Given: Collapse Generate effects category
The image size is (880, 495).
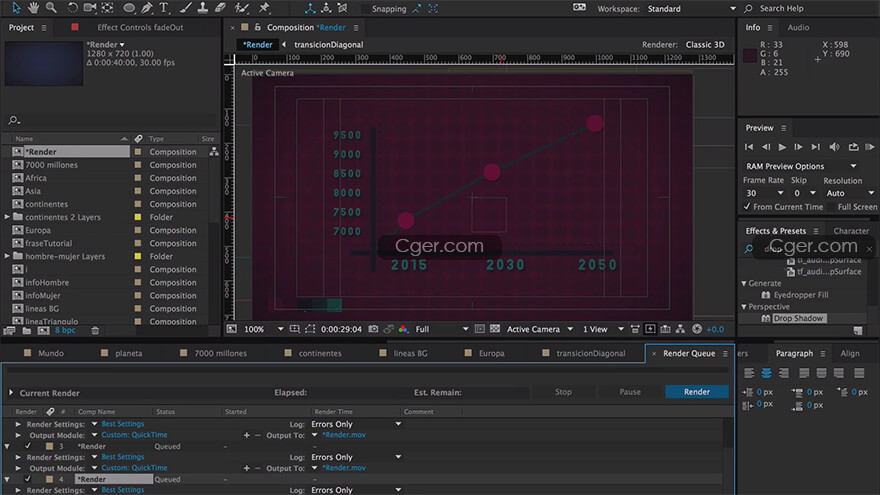Looking at the screenshot, I should [x=744, y=283].
